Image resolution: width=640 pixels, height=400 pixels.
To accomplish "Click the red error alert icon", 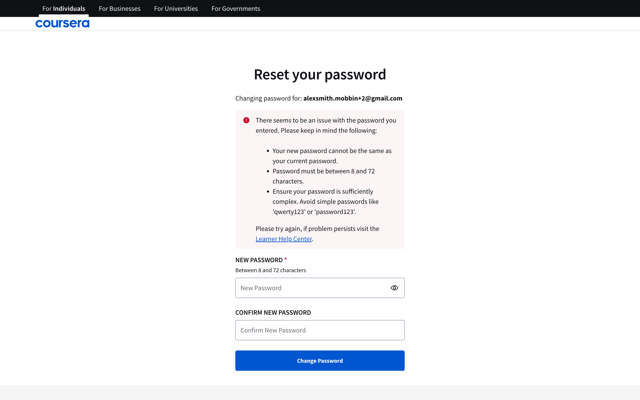I will 246,120.
